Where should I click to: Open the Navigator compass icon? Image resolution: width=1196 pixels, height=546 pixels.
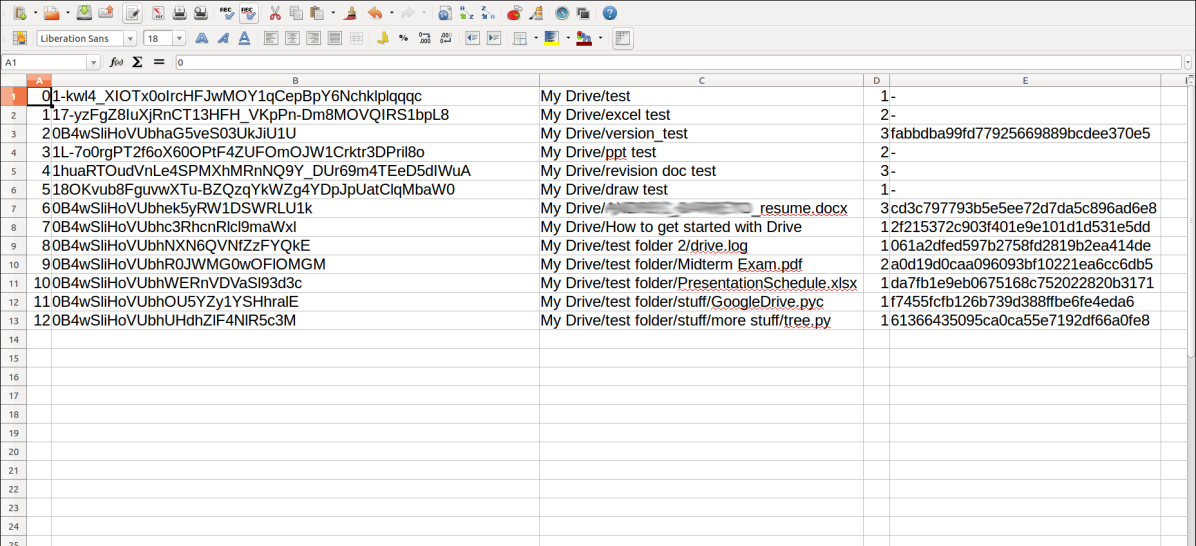point(562,13)
